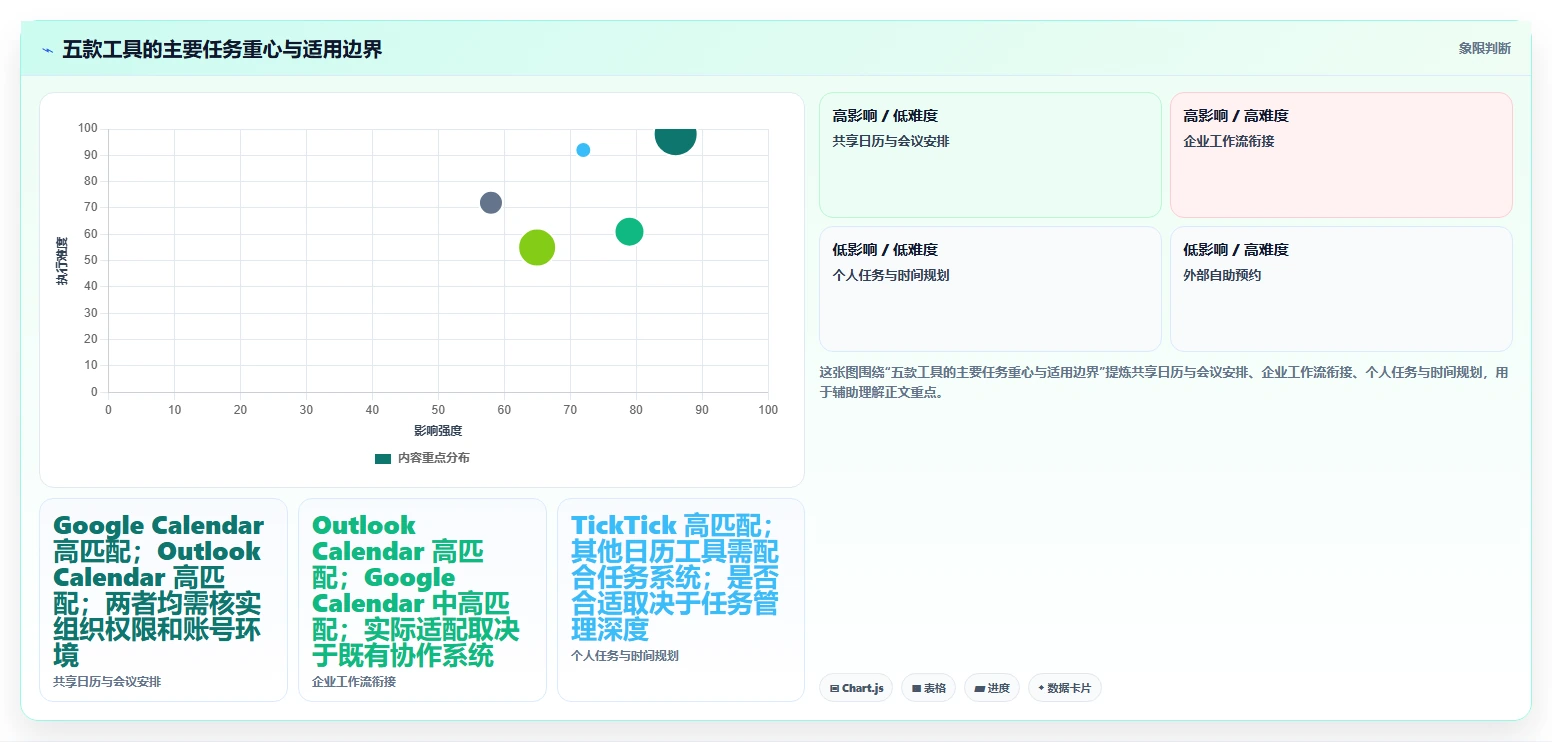Click the small light blue bubble
The height and width of the screenshot is (742, 1552).
[x=583, y=150]
